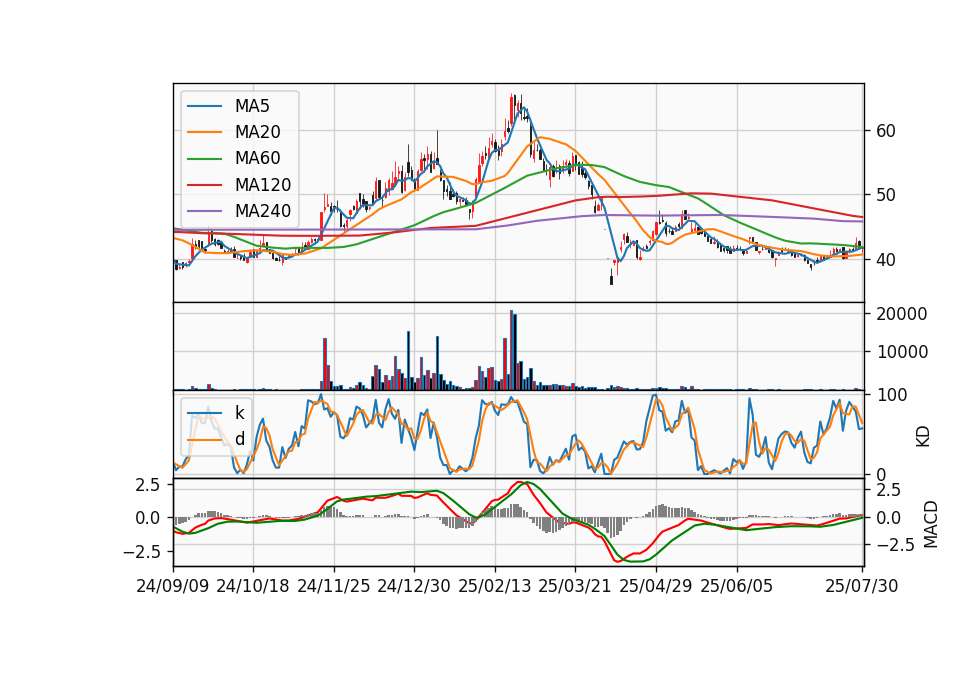Image resolution: width=960 pixels, height=690 pixels.
Task: Click the 25/02/13 date axis label
Action: click(495, 586)
